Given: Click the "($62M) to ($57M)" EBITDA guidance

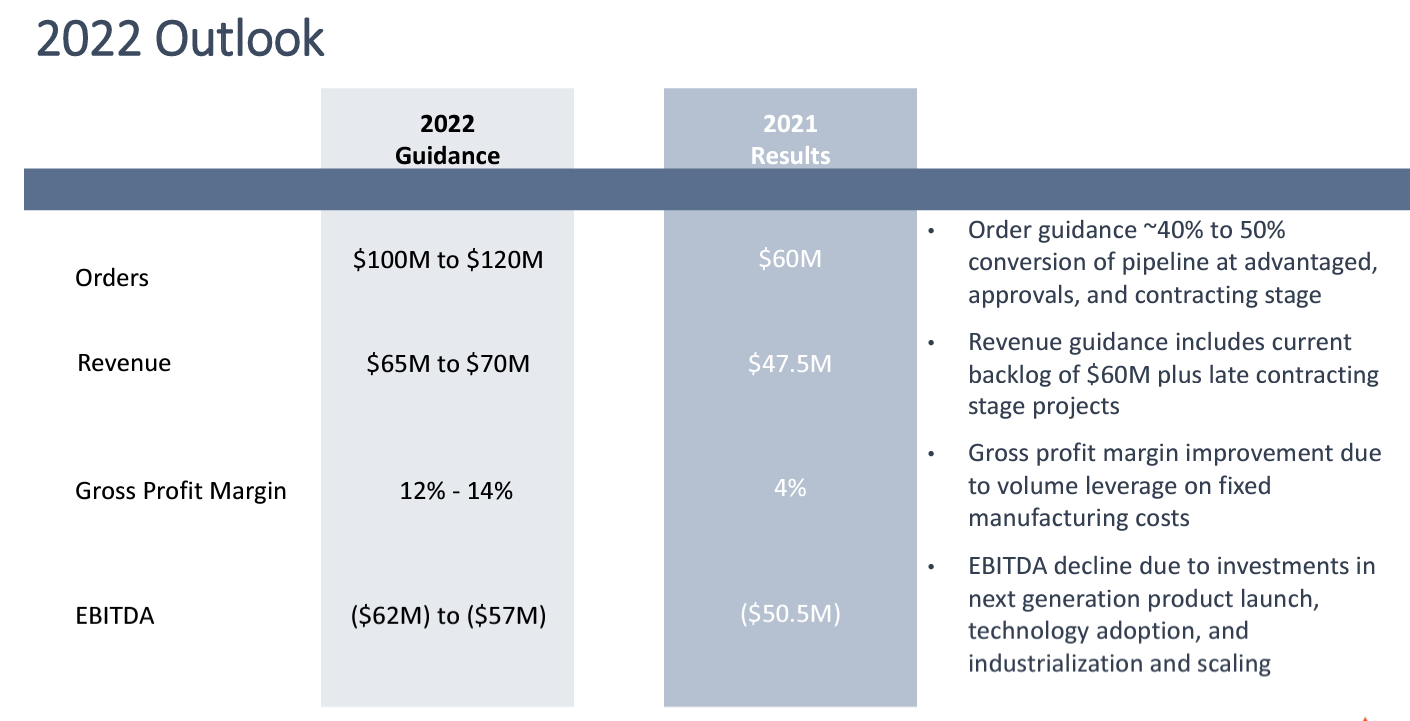Looking at the screenshot, I should click(448, 616).
